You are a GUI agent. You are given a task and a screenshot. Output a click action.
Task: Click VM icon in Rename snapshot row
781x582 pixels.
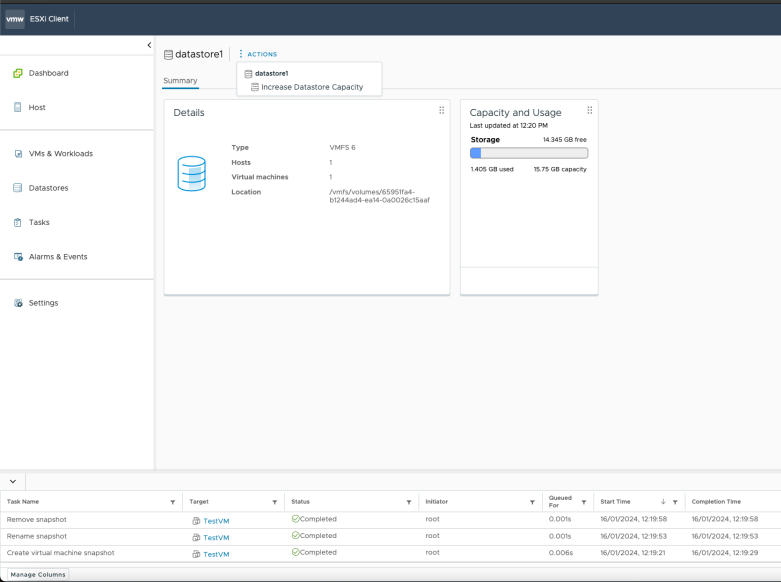coord(196,538)
